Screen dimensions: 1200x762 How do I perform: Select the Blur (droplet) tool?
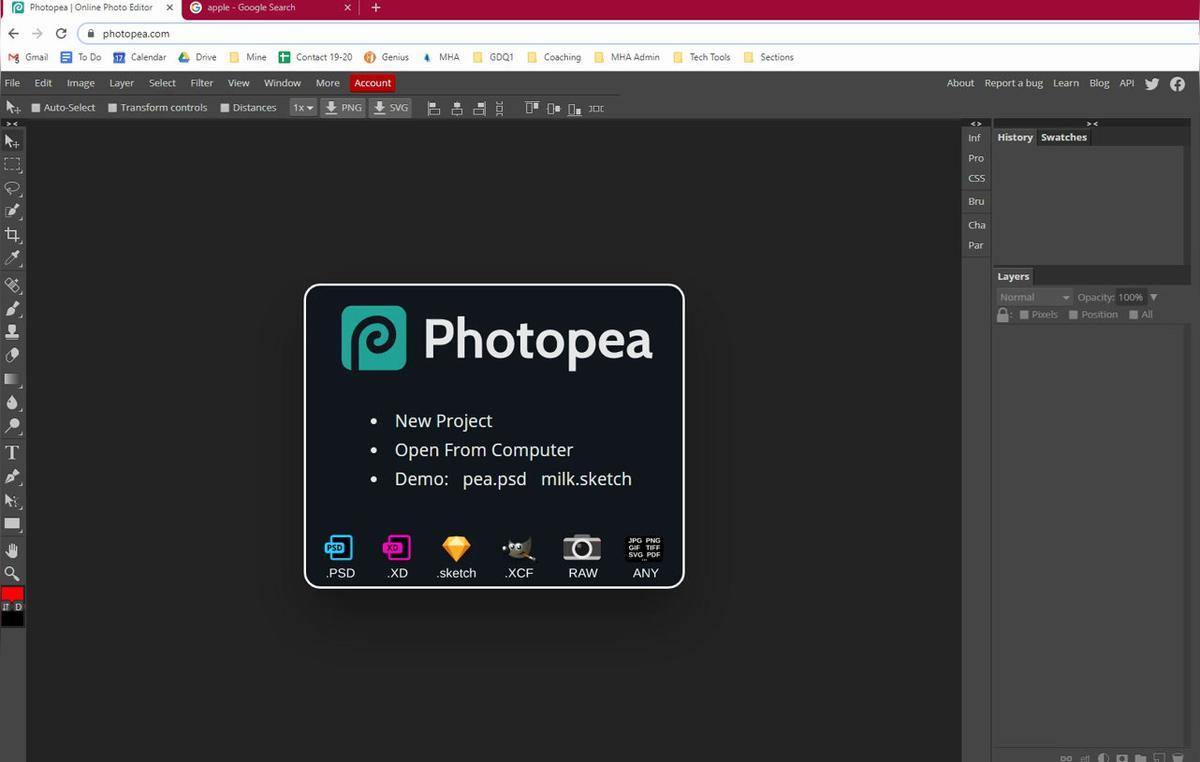[x=12, y=402]
